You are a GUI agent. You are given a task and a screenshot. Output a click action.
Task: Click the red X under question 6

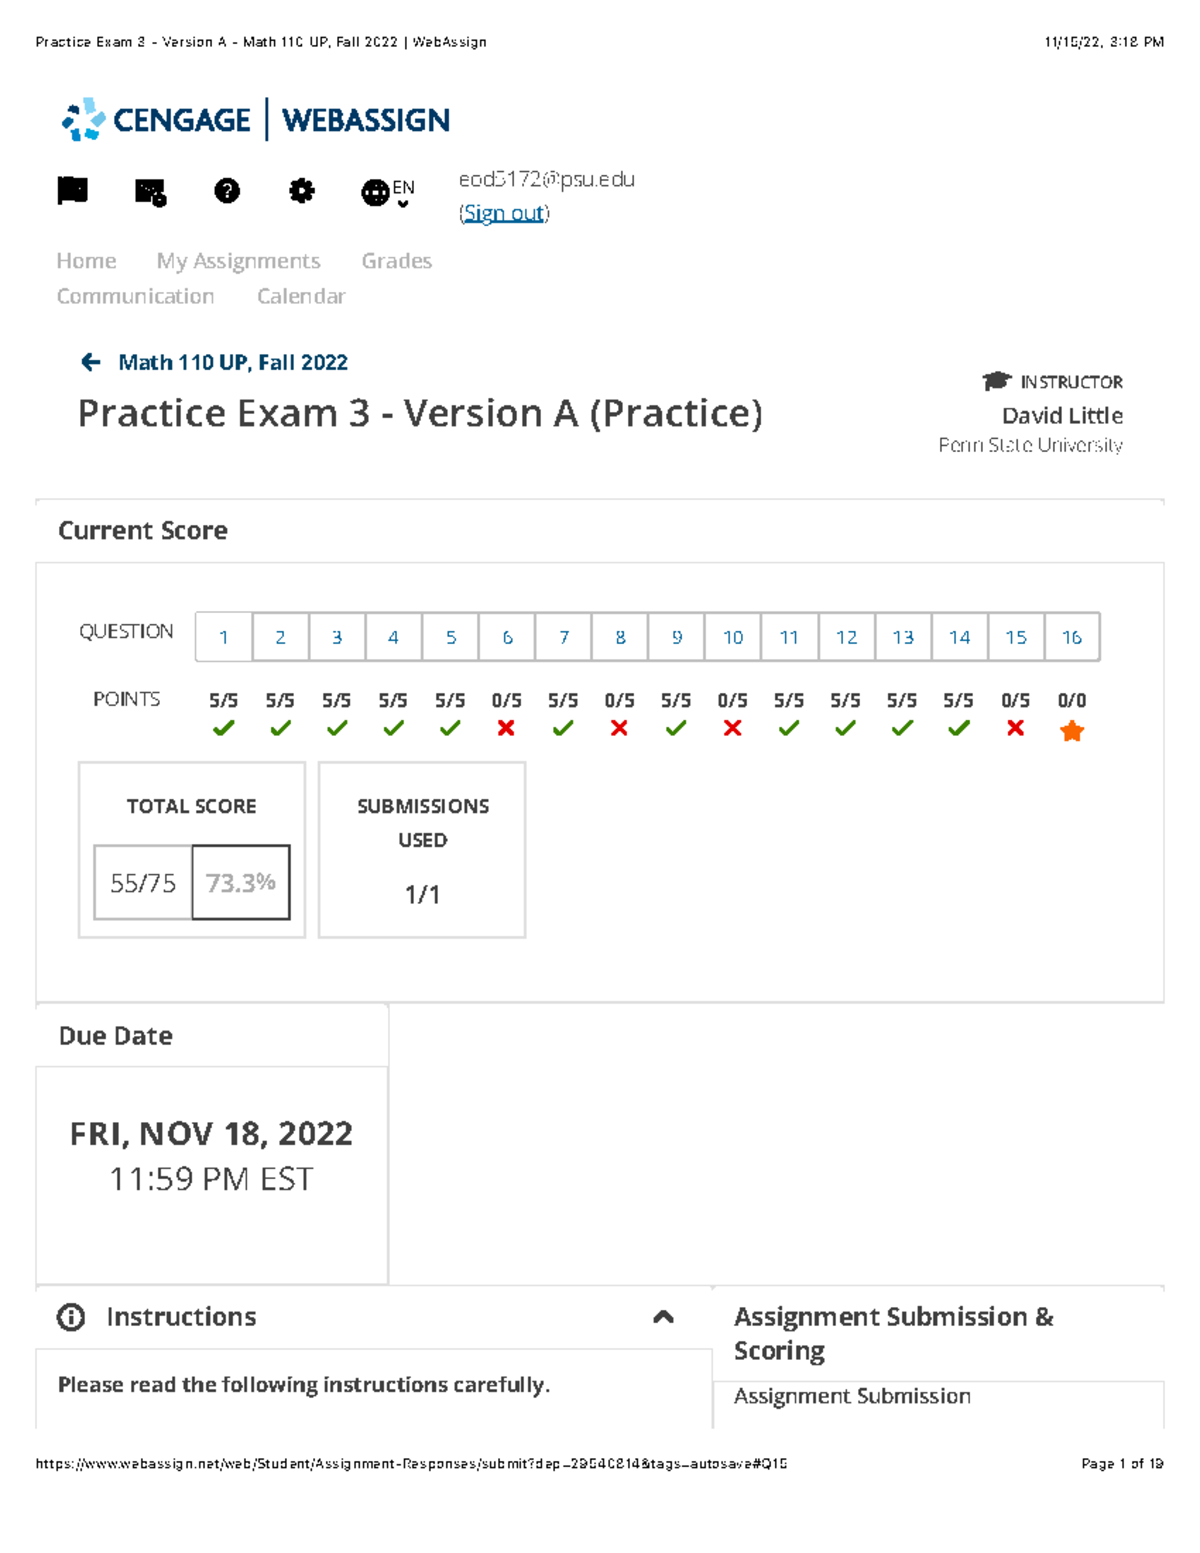pos(507,729)
